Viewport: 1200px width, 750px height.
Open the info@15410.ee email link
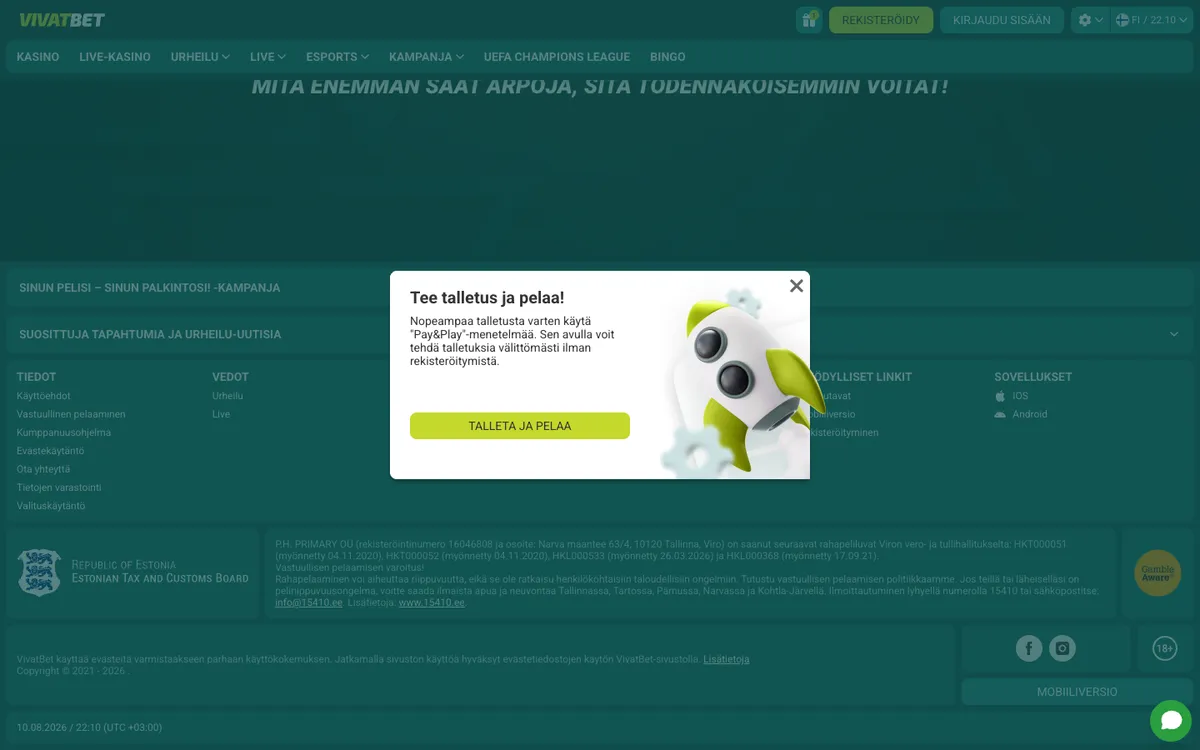pos(309,603)
